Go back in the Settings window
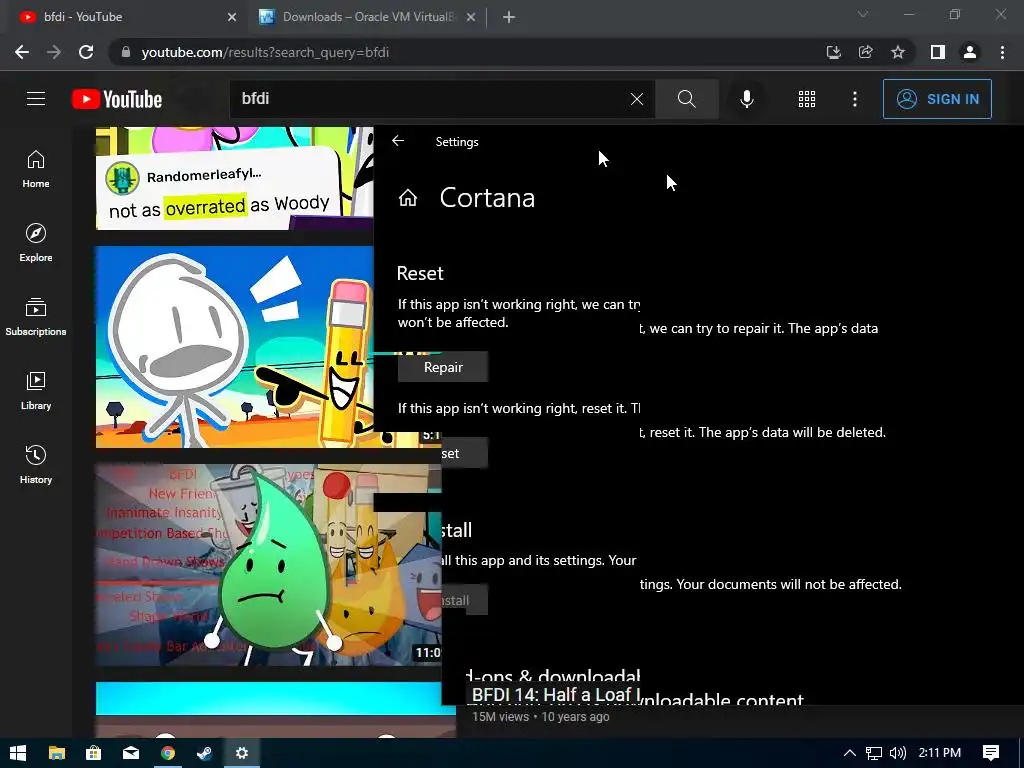The height and width of the screenshot is (768, 1024). pos(398,141)
